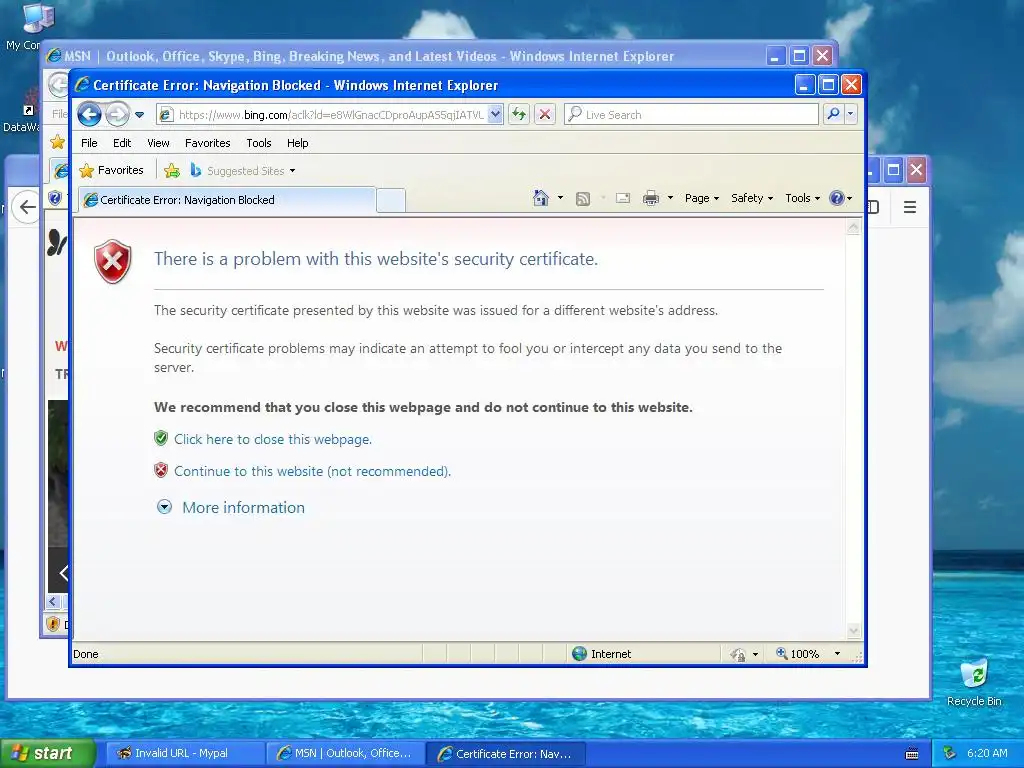Expand the address bar URL dropdown arrow
This screenshot has height=768, width=1024.
click(x=495, y=114)
